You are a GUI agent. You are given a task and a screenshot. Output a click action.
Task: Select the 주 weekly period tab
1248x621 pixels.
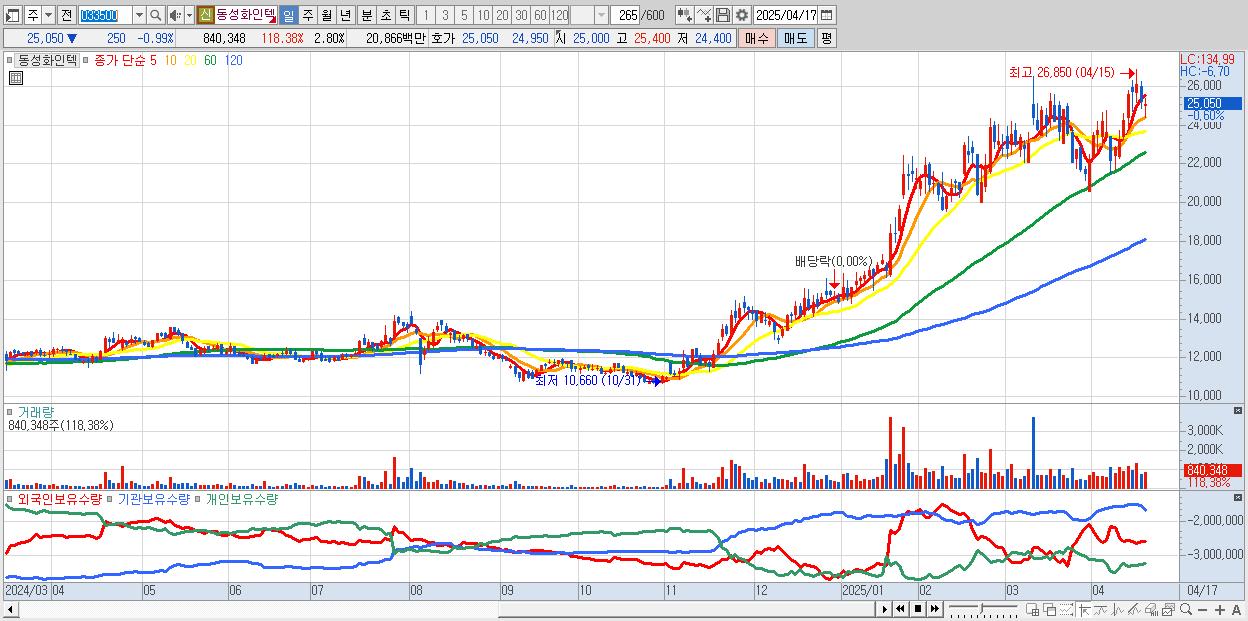click(x=307, y=15)
